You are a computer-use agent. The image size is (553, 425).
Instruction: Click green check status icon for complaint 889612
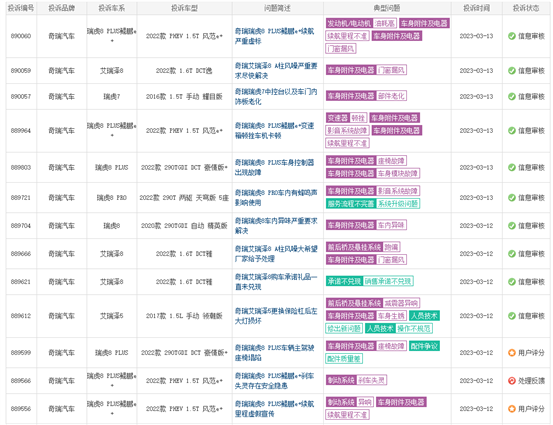(x=512, y=316)
